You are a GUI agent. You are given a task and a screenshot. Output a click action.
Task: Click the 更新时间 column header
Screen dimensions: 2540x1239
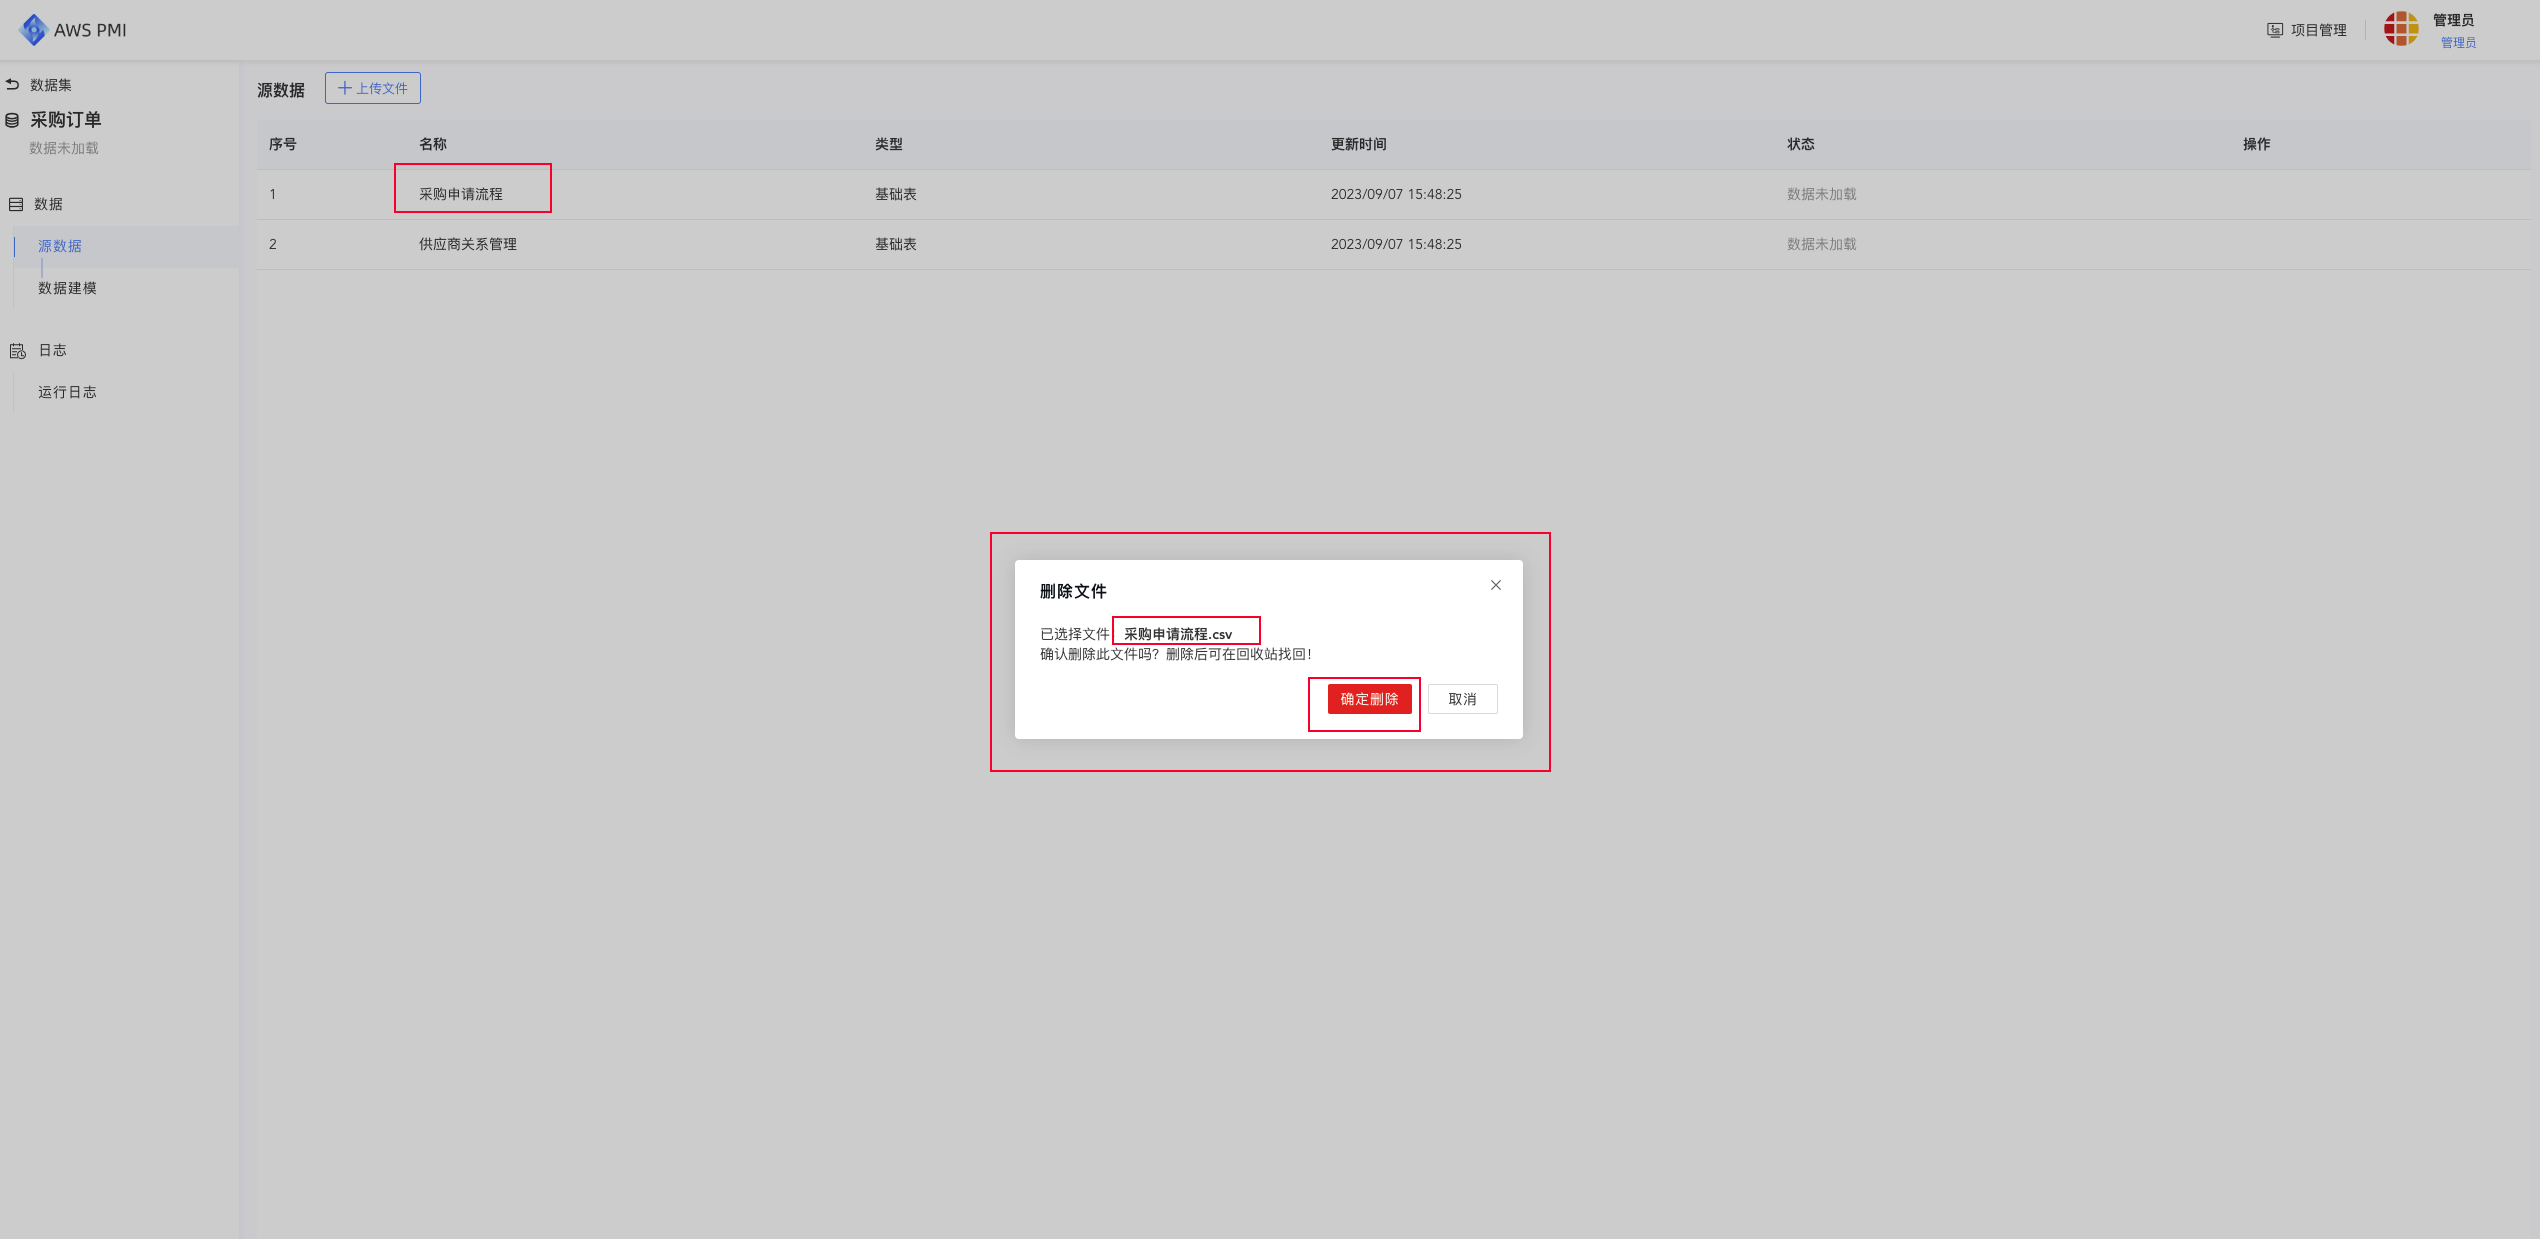coord(1359,144)
